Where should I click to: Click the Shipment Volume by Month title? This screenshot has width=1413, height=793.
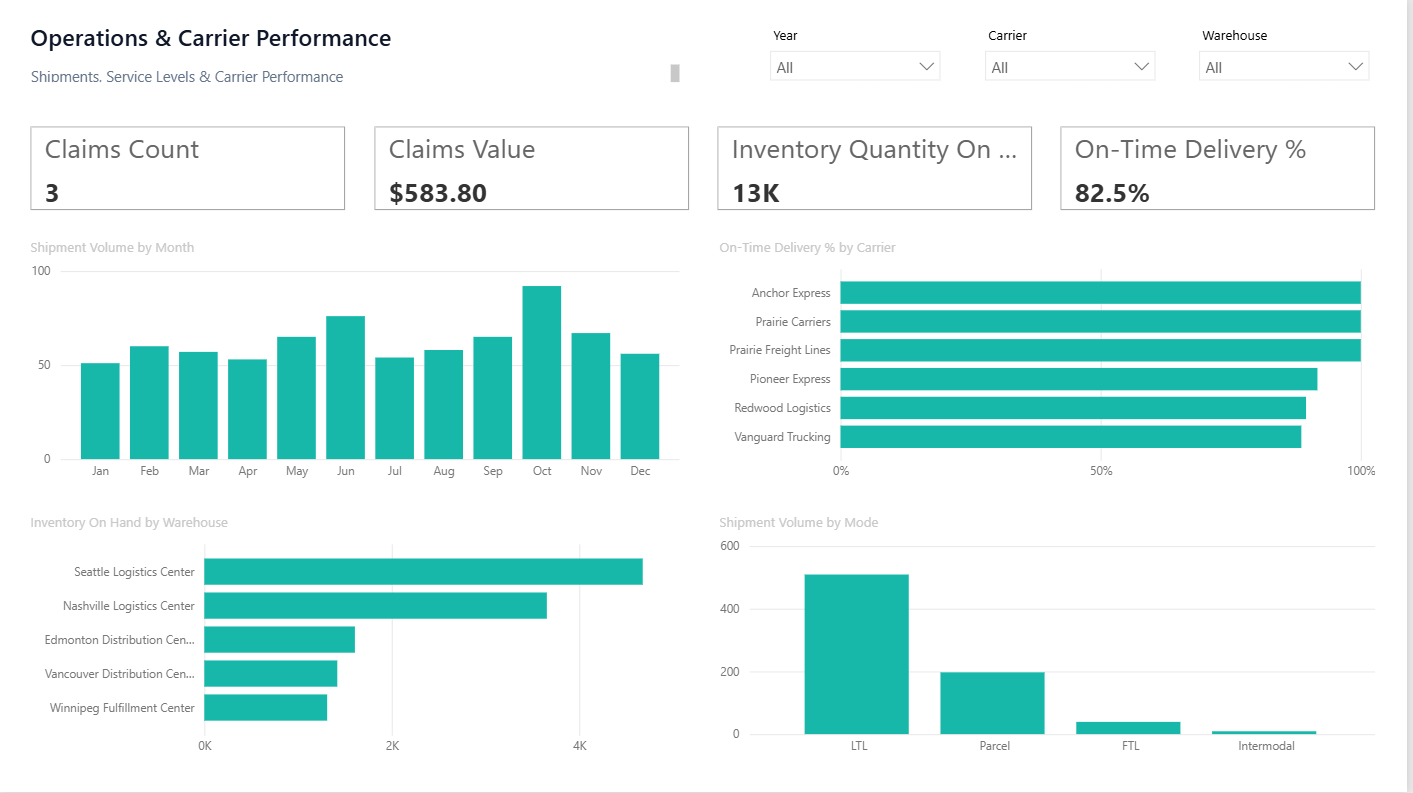click(x=112, y=247)
